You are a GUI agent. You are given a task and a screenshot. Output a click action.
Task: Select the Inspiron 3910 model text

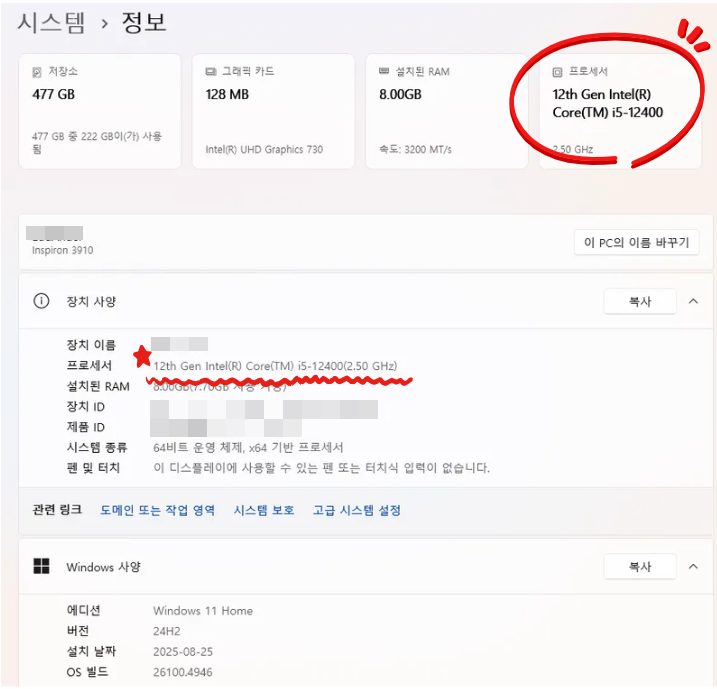[x=62, y=250]
